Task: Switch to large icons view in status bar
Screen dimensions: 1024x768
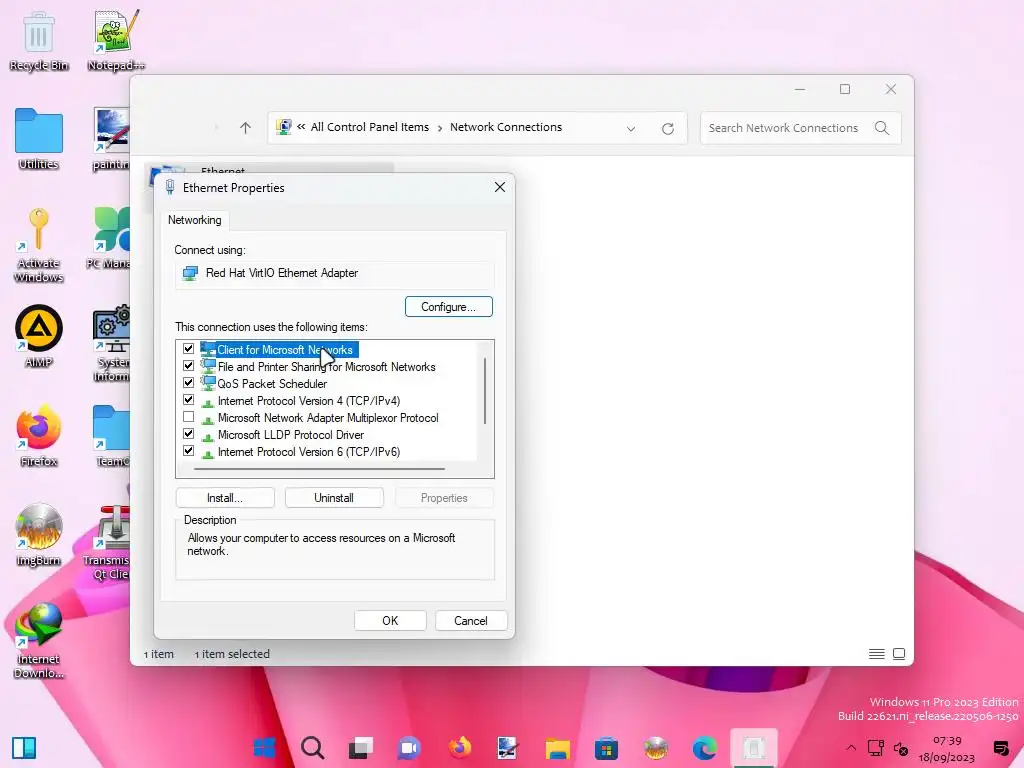Action: [899, 654]
